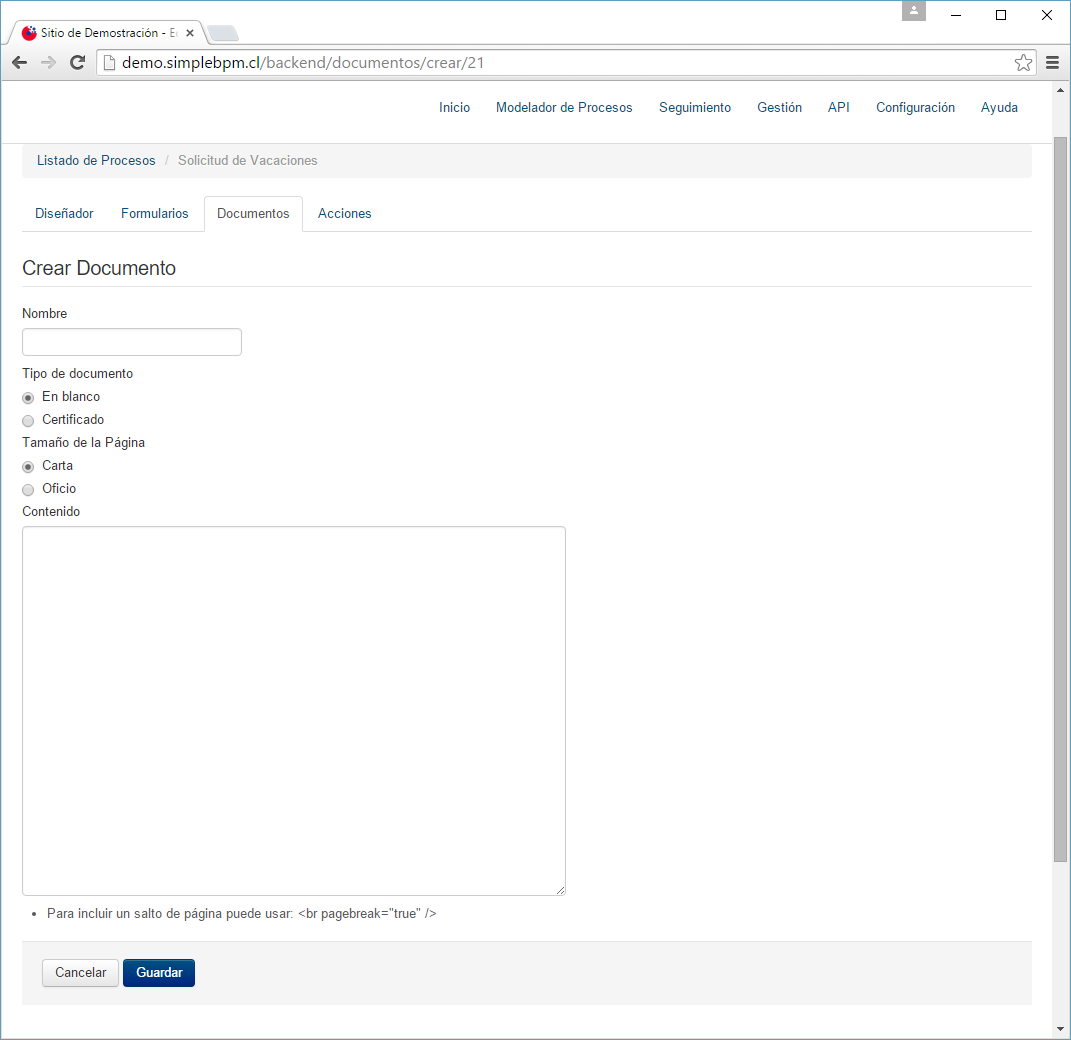The width and height of the screenshot is (1071, 1040).
Task: Click the scrollbar down arrow
Action: 1060,1029
